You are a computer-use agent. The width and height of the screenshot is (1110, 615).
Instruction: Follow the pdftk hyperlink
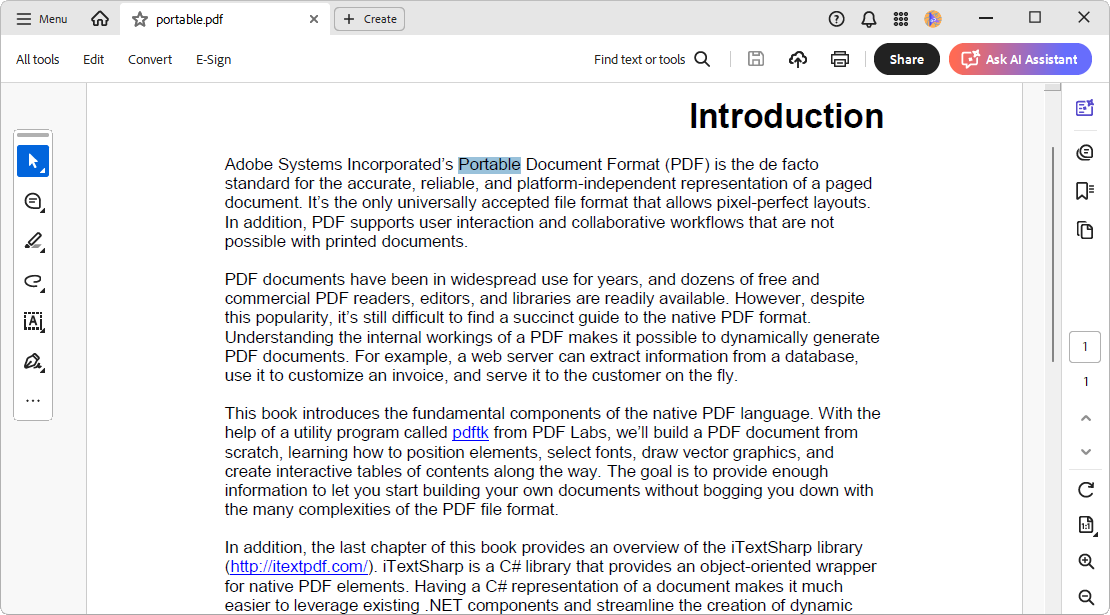[470, 432]
